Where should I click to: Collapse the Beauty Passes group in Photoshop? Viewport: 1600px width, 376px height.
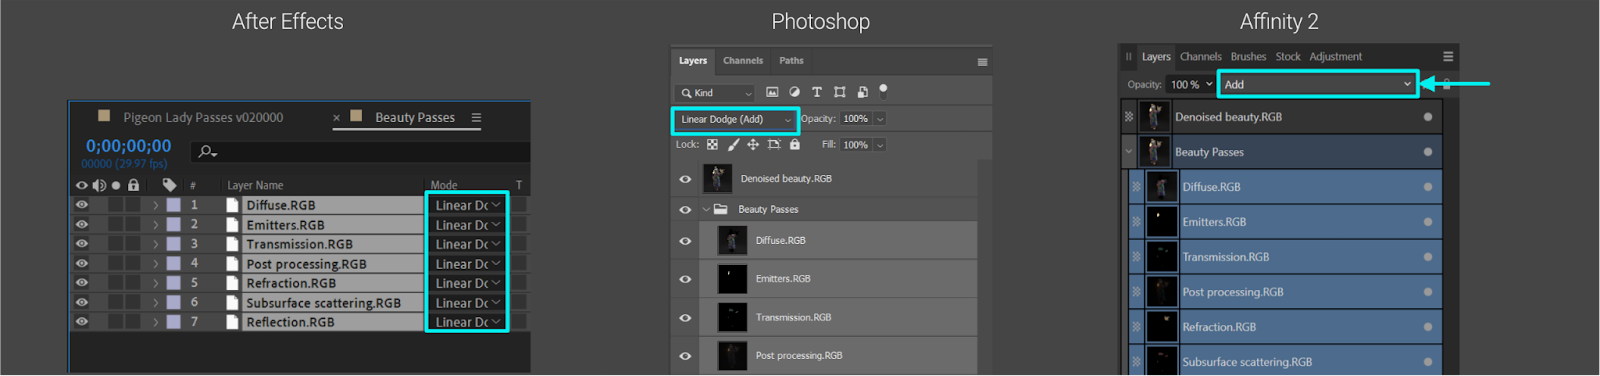(x=706, y=210)
